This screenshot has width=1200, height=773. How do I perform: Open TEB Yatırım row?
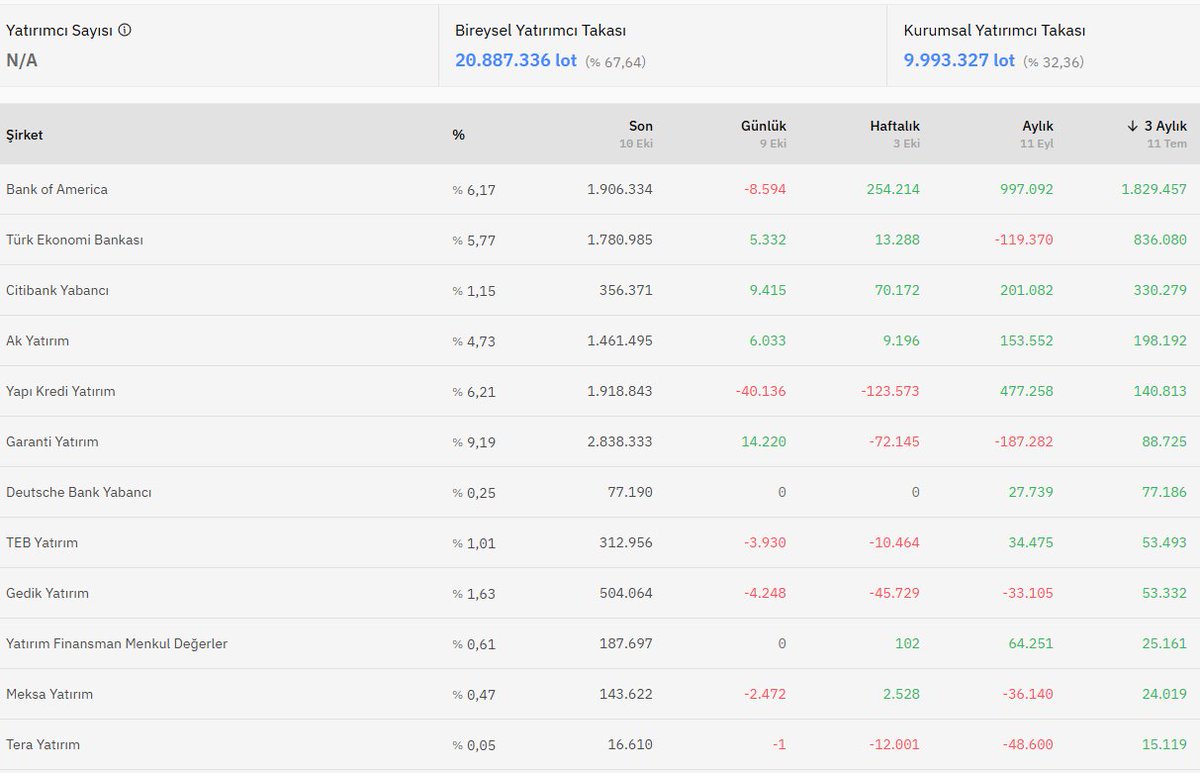(x=600, y=543)
